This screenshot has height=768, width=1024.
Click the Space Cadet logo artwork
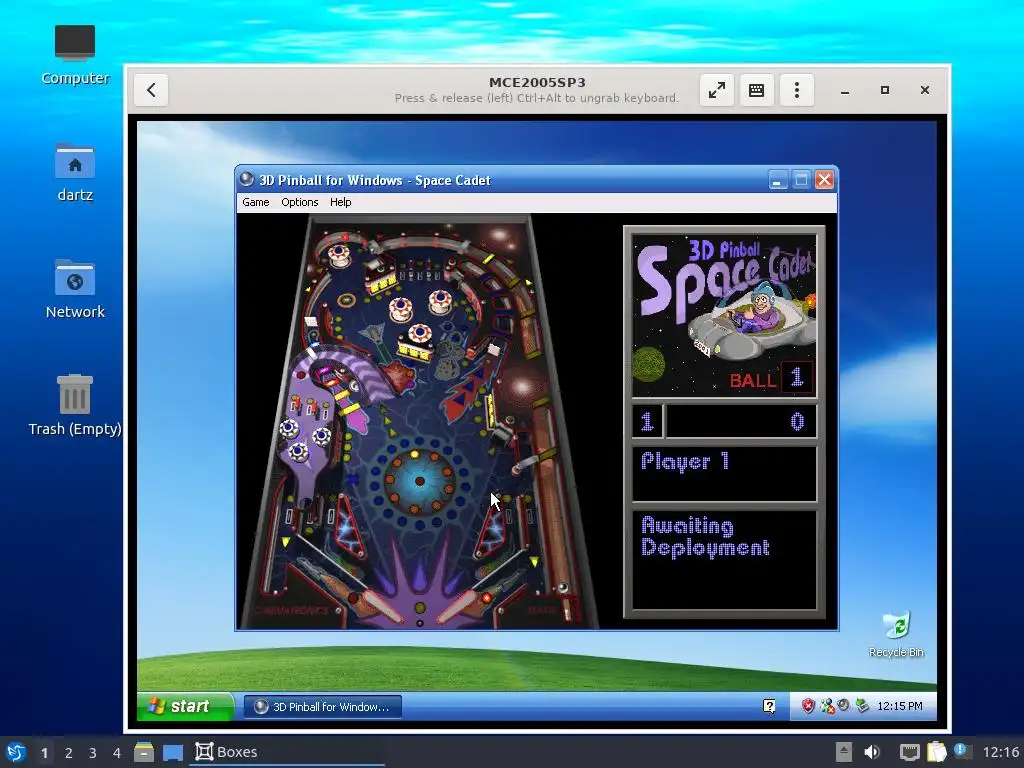point(724,315)
